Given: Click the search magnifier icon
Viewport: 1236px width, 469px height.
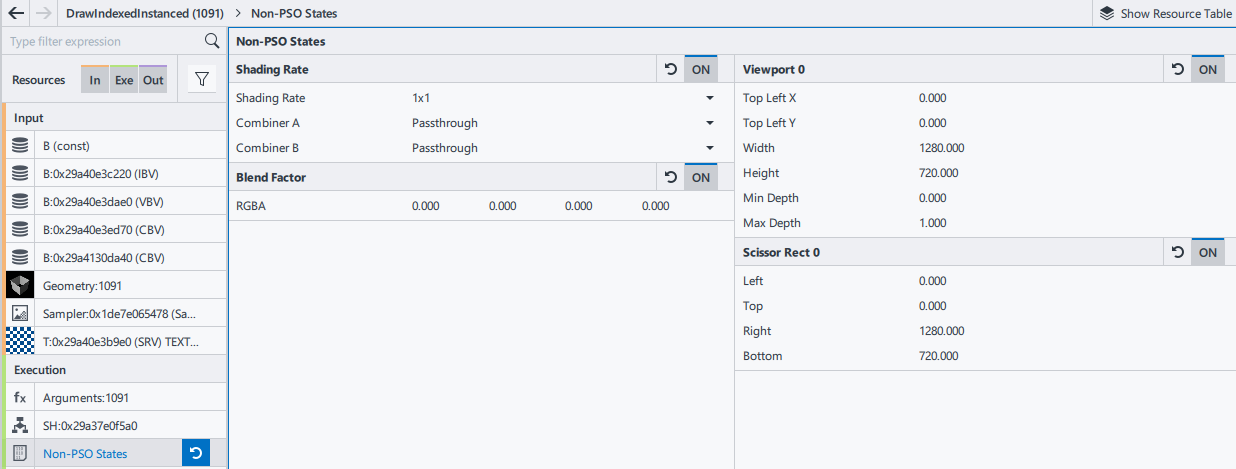Looking at the screenshot, I should 212,41.
